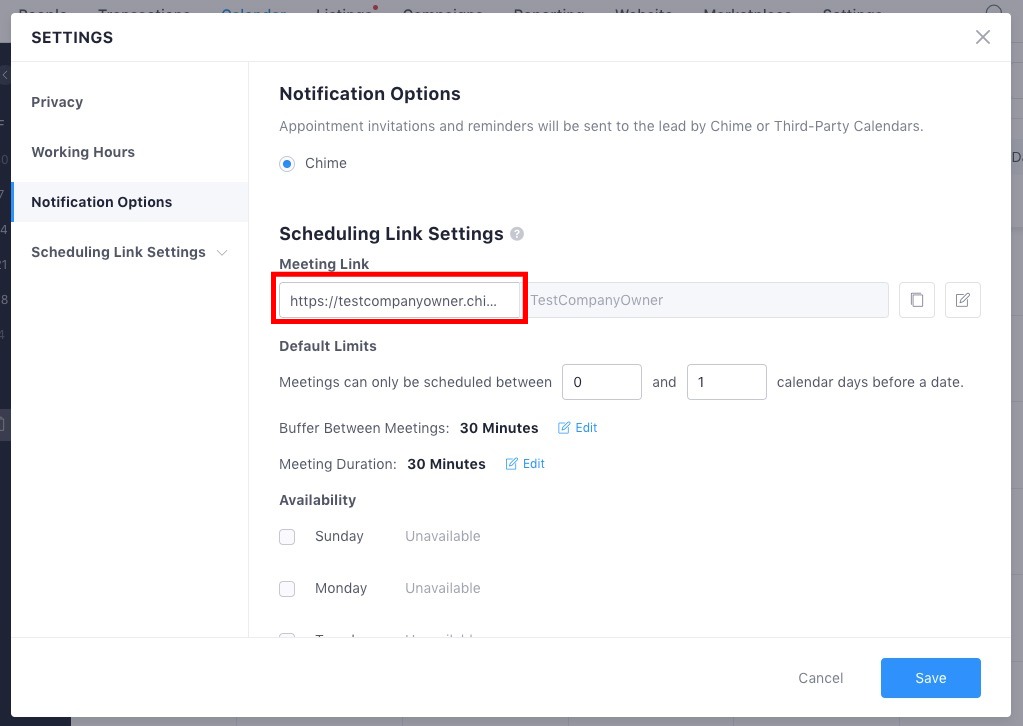Expand Scheduling Link Settings sidebar chevron
The image size is (1023, 726).
pyautogui.click(x=222, y=252)
